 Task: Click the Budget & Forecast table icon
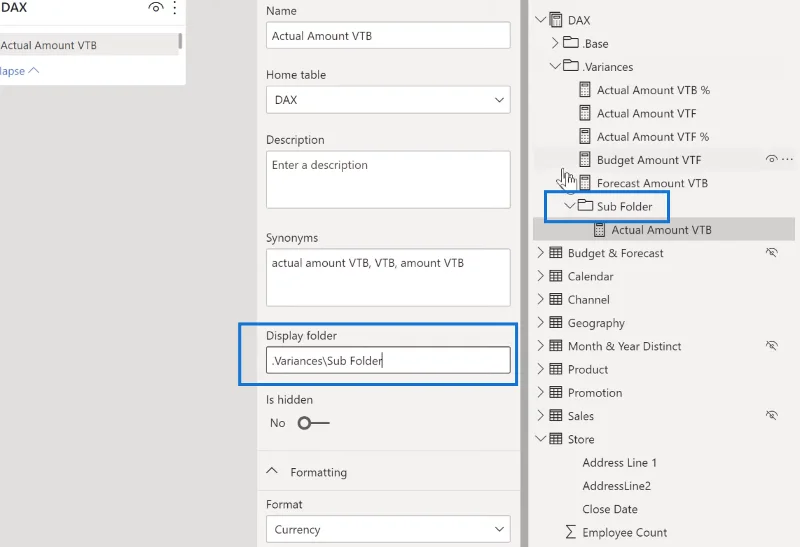(x=556, y=253)
